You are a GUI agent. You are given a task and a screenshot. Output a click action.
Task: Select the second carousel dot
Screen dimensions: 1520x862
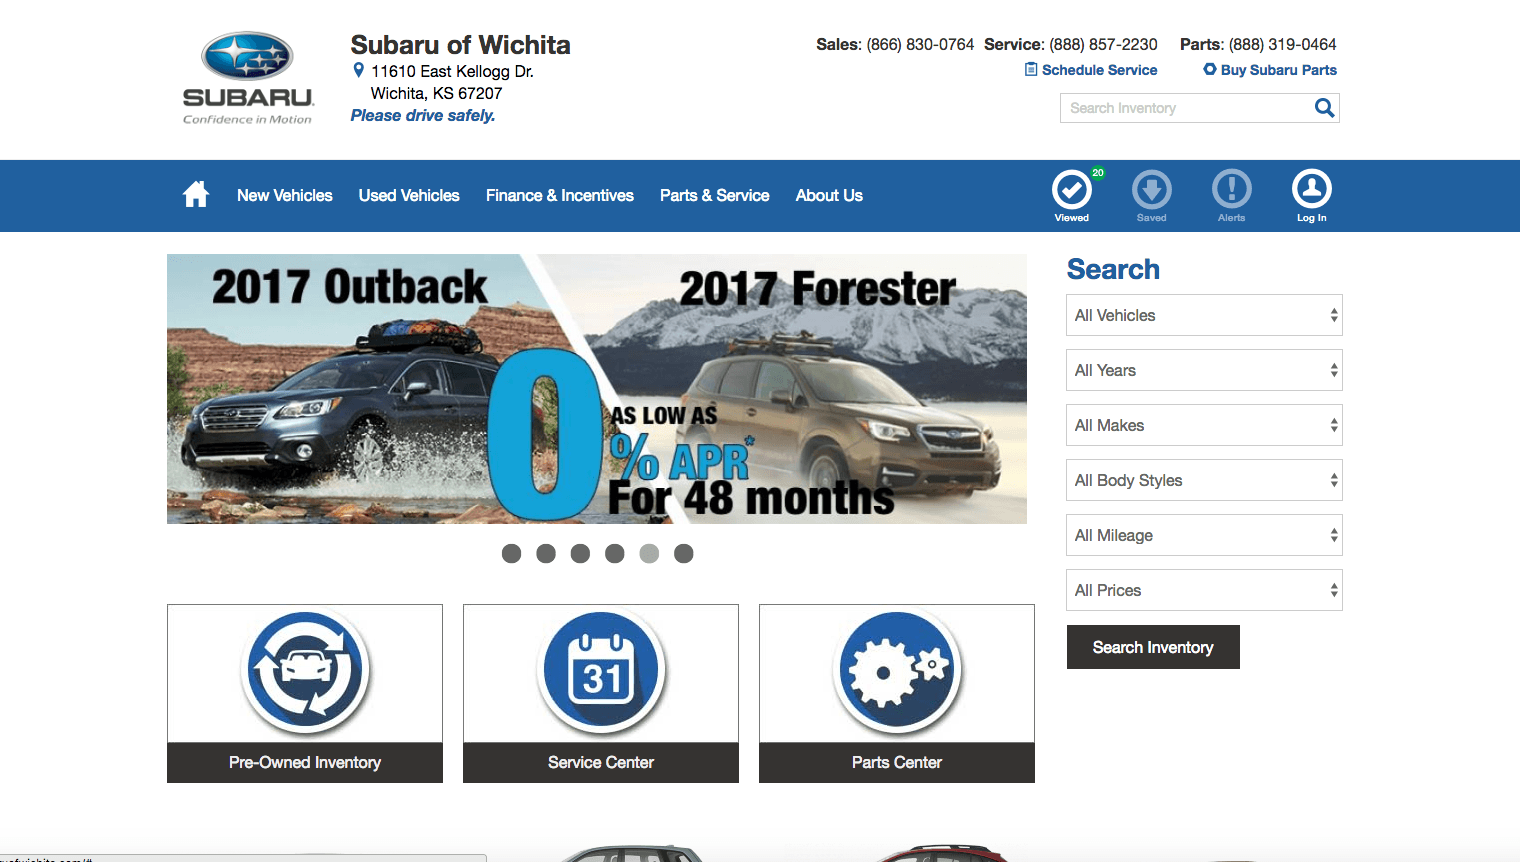[546, 553]
